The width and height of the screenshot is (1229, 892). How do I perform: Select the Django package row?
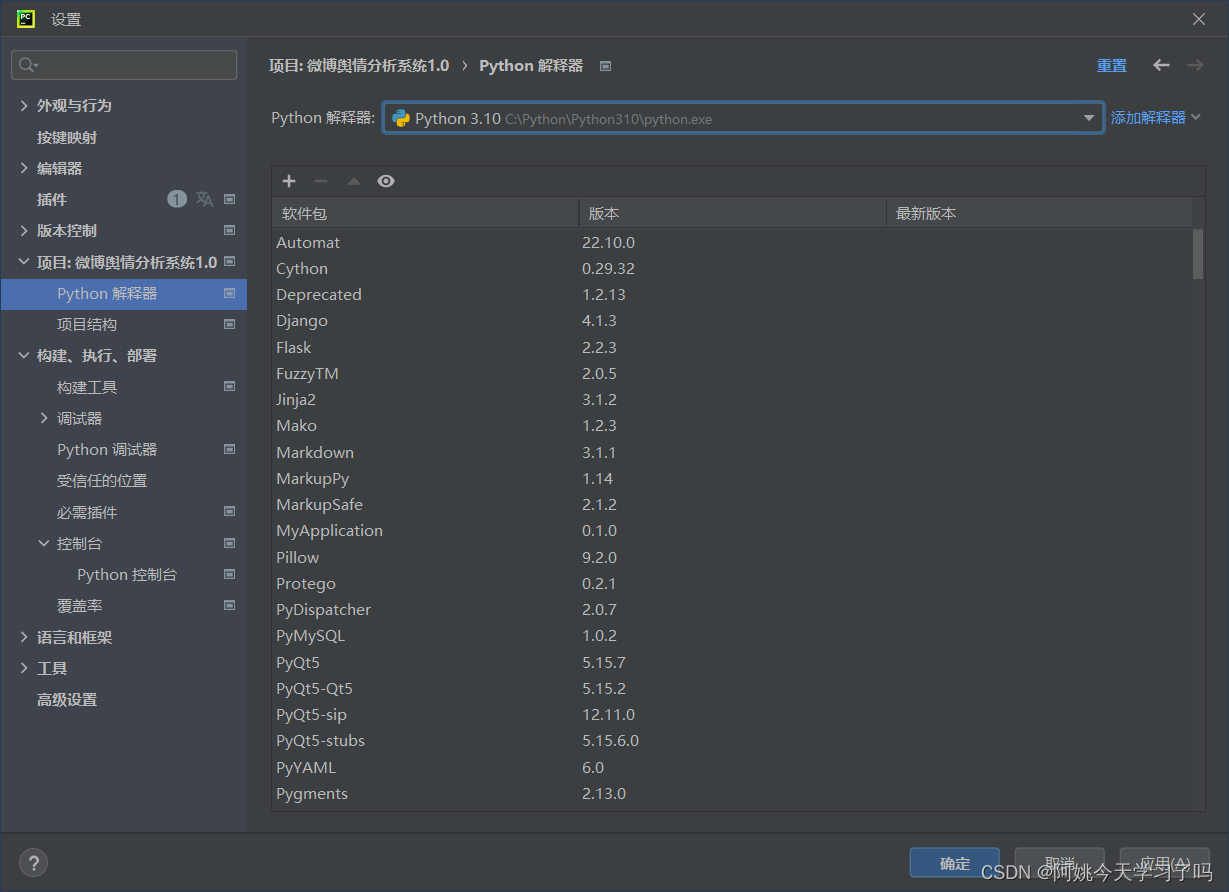point(732,321)
